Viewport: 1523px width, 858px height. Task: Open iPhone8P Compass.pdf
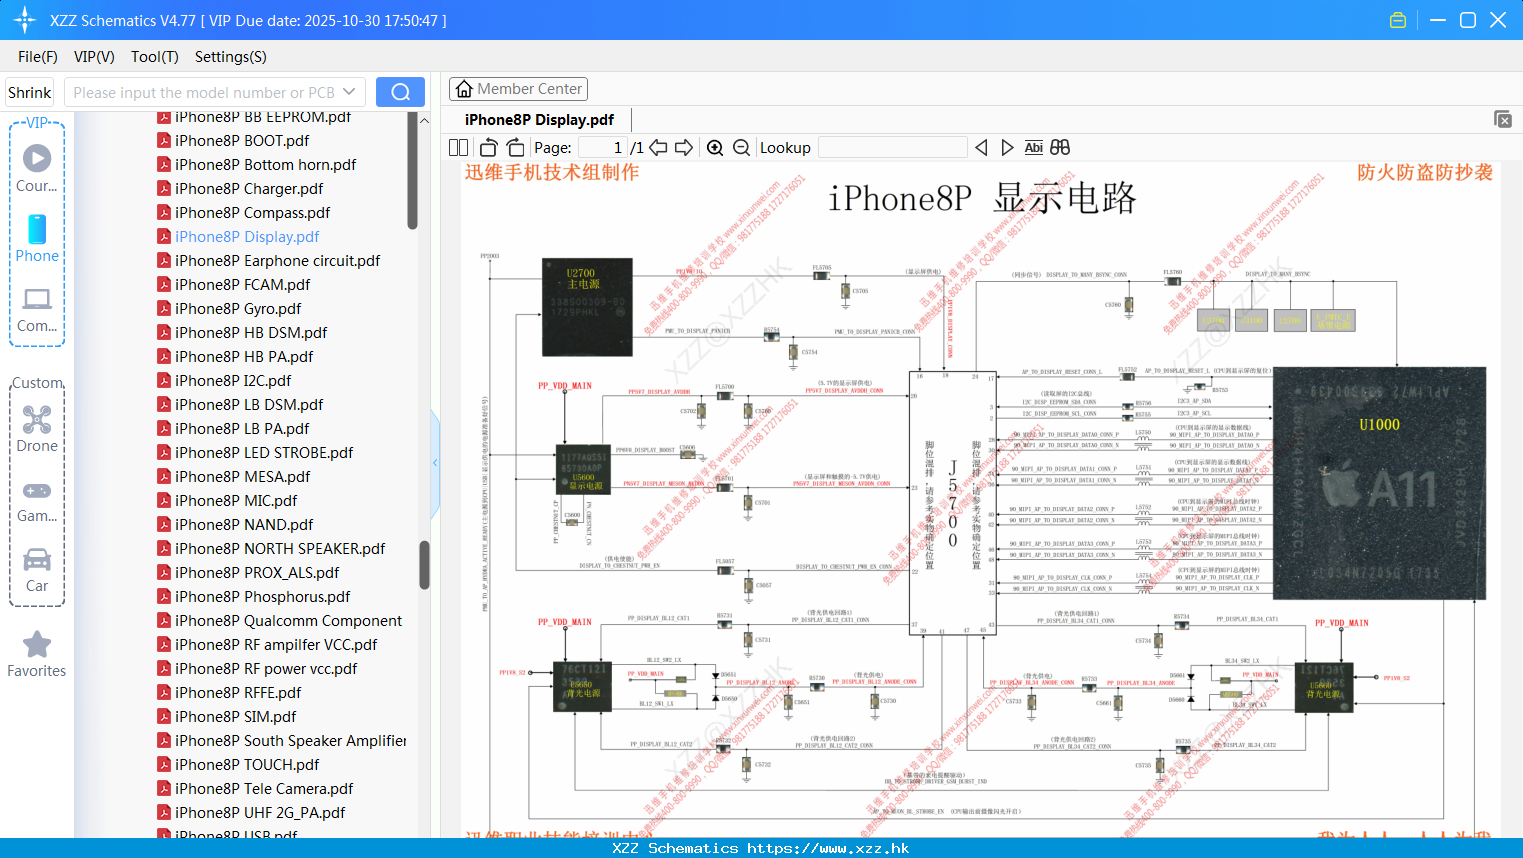pos(252,213)
